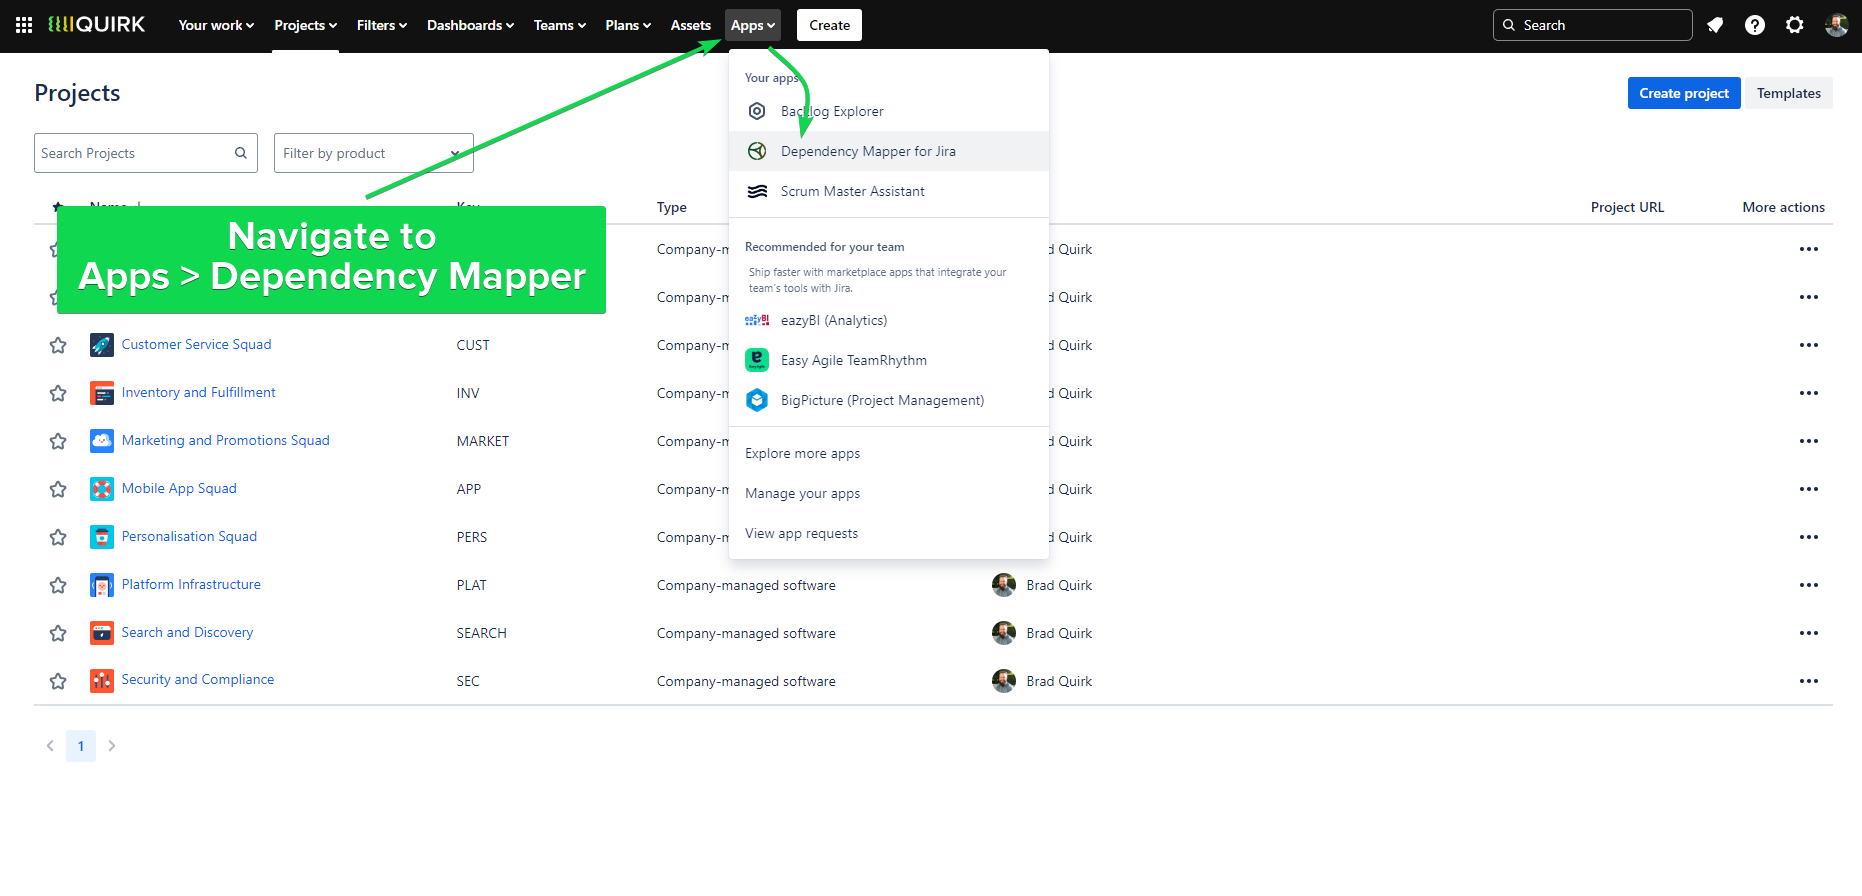Click the Scrum Master Assistant icon
The width and height of the screenshot is (1862, 896).
pos(757,191)
